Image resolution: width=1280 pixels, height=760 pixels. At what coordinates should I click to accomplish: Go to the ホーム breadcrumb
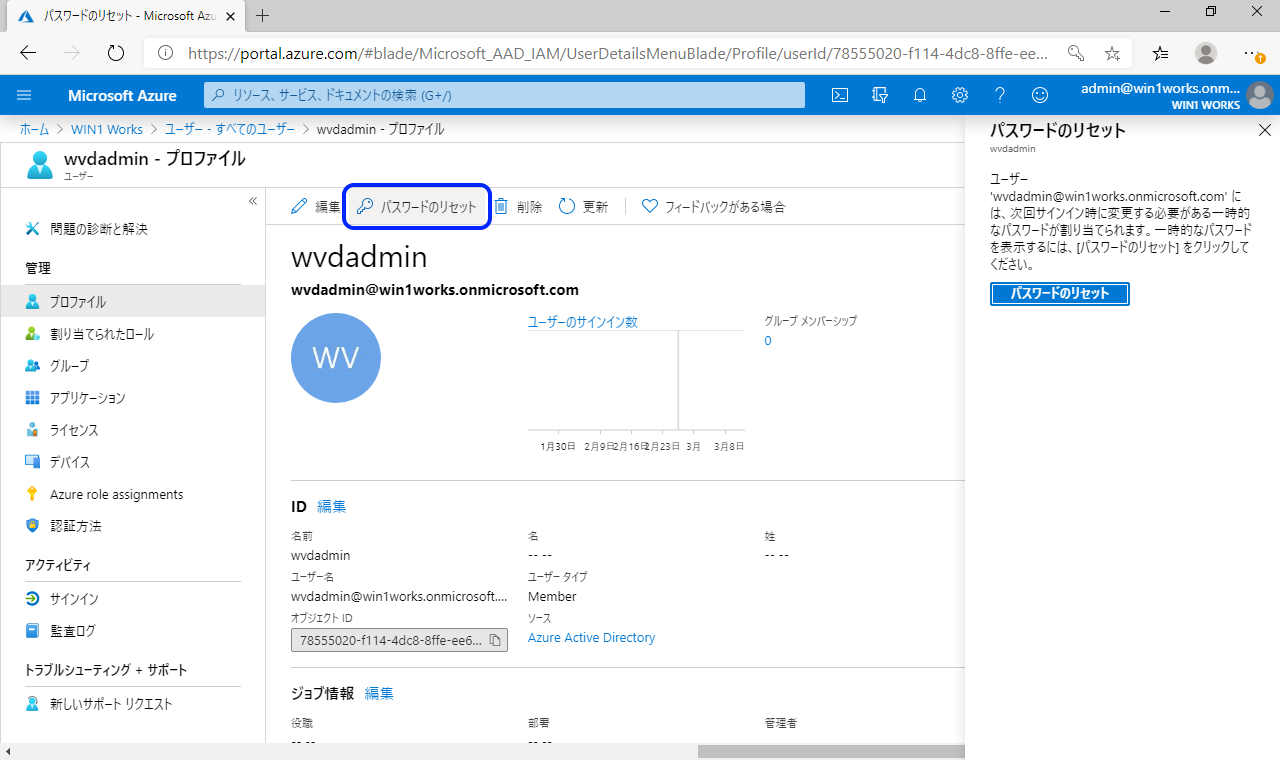[34, 129]
